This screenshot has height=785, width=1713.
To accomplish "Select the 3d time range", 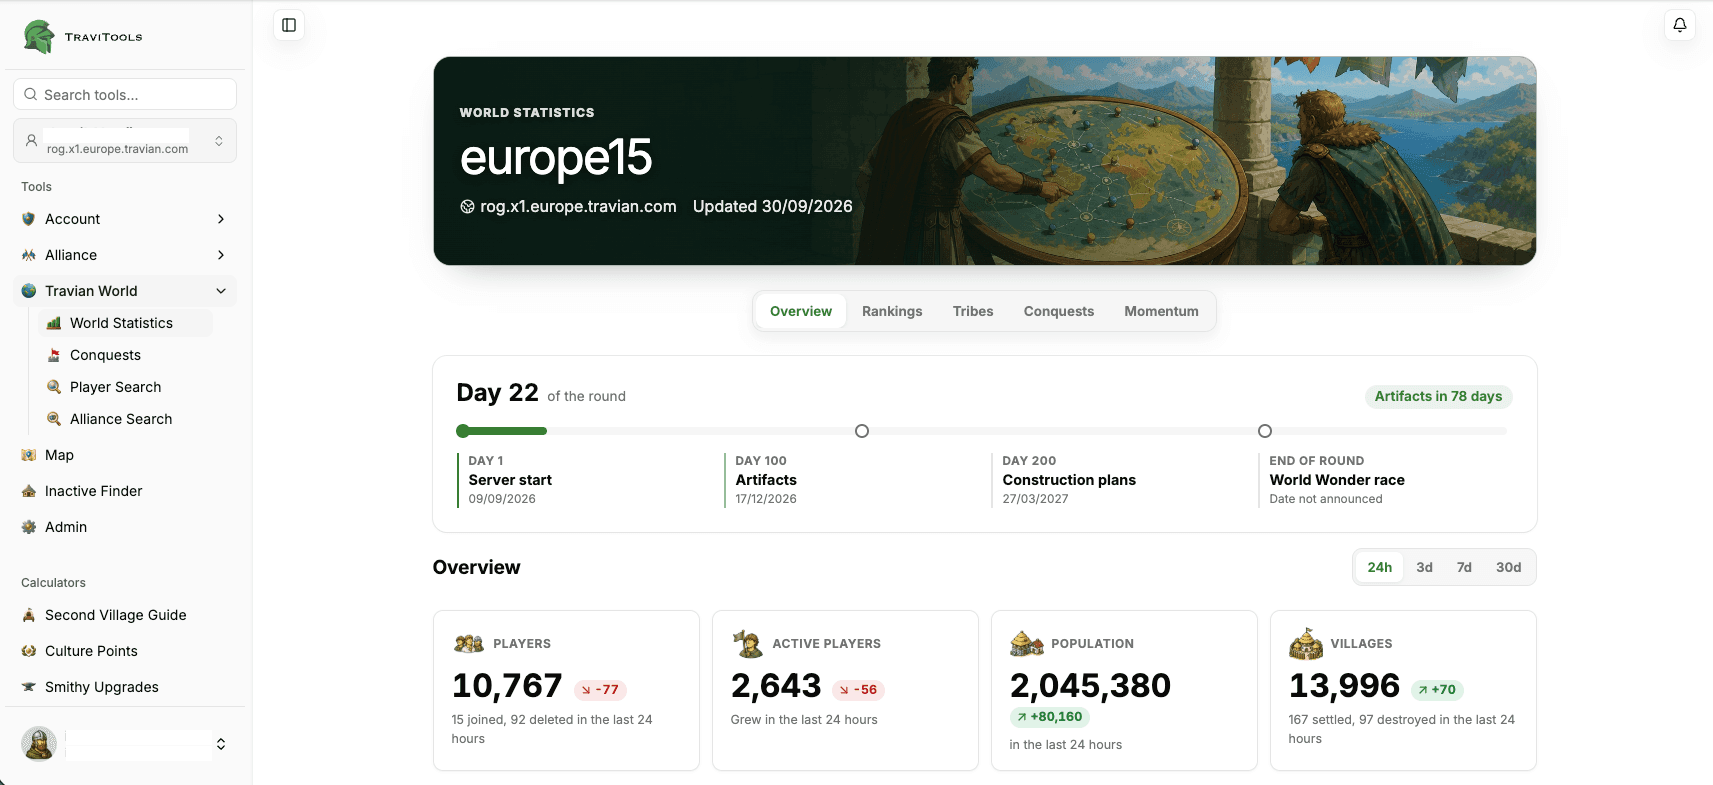I will (x=1424, y=567).
